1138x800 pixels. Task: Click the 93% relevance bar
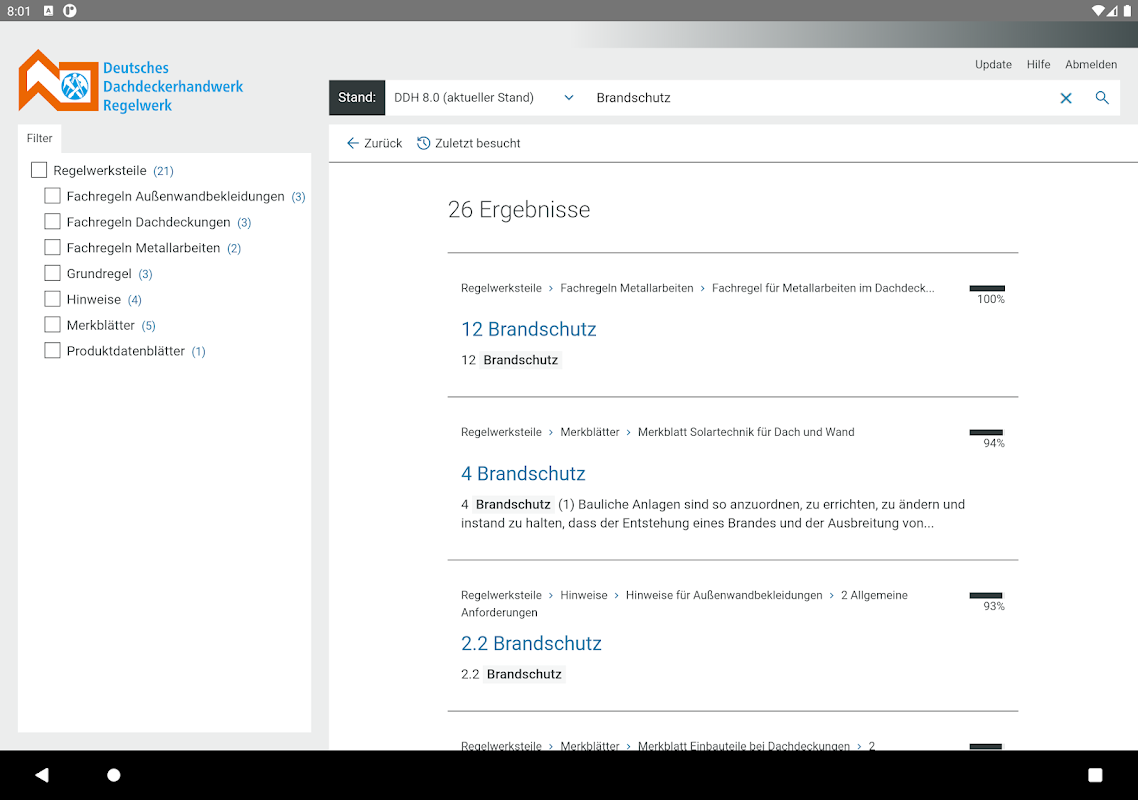pyautogui.click(x=986, y=596)
